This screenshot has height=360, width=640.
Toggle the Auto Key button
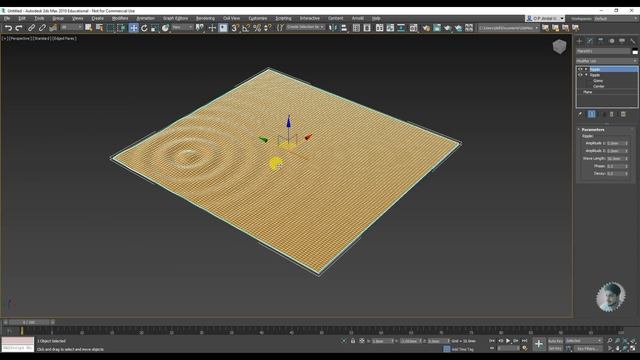[555, 341]
